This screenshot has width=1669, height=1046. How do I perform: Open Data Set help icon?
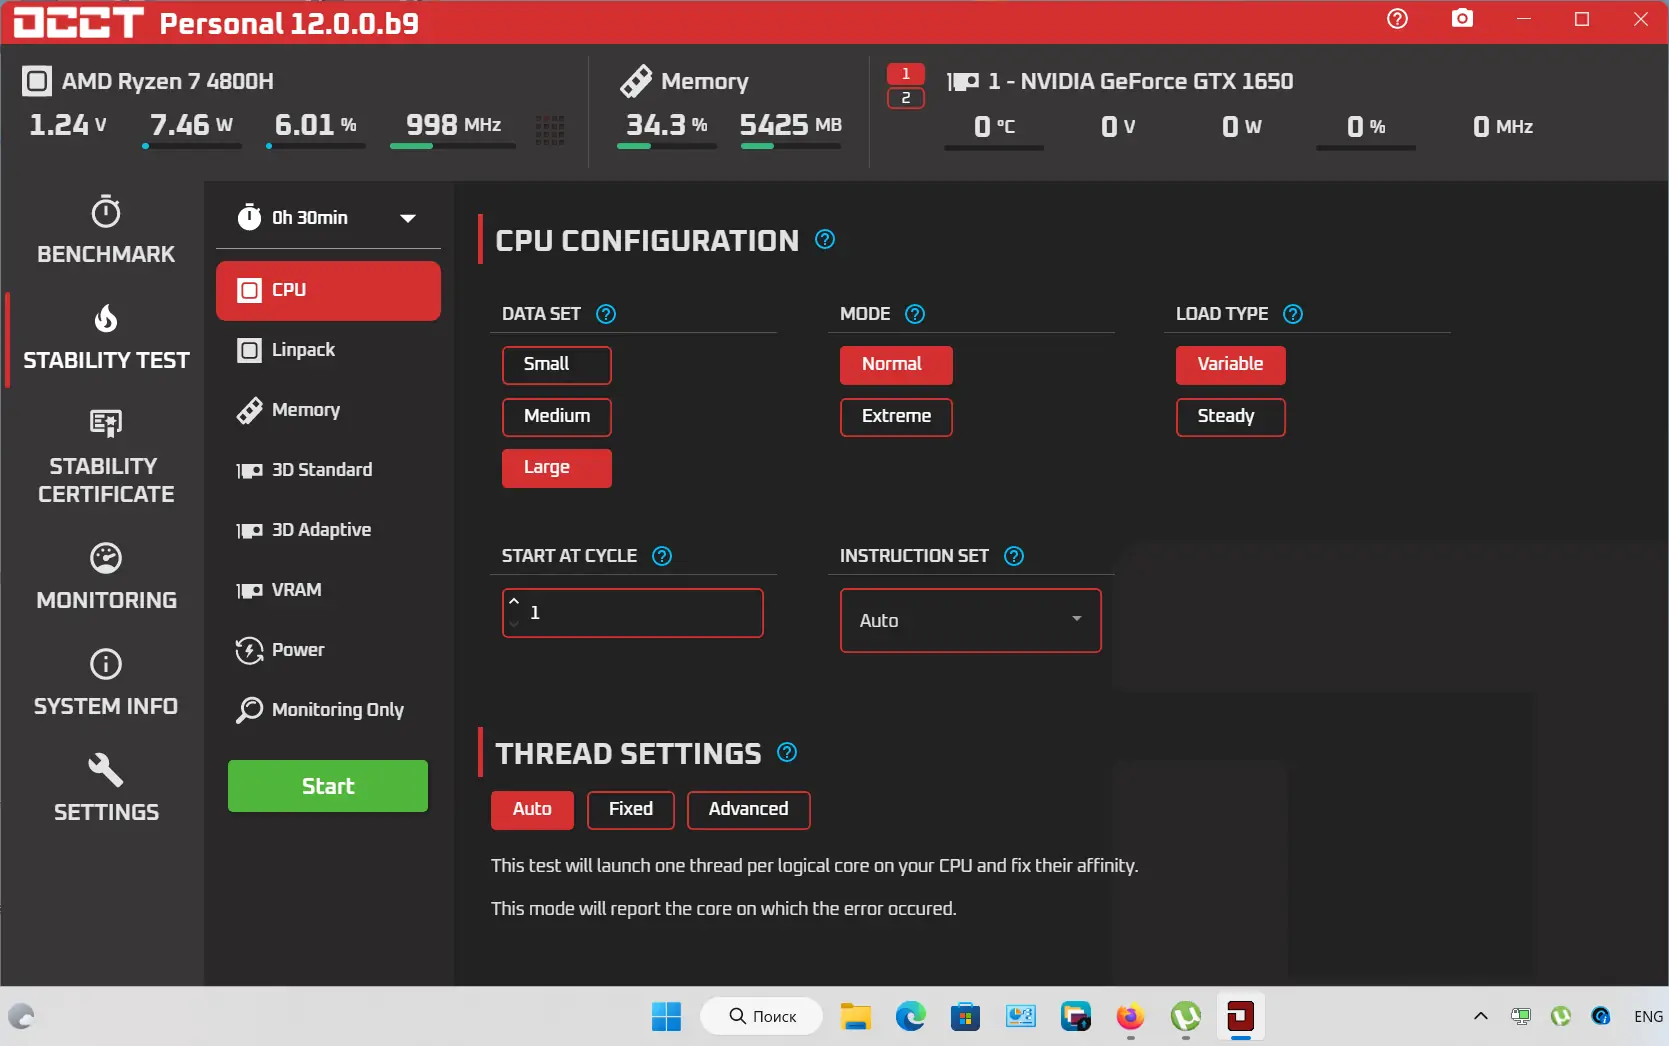pyautogui.click(x=606, y=314)
